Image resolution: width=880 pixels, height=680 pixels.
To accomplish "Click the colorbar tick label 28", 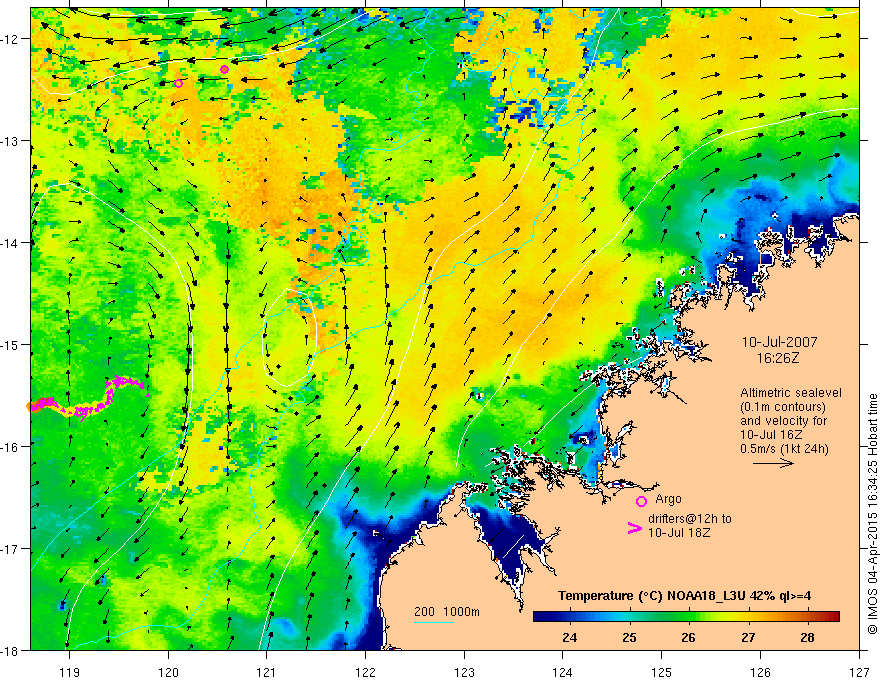I will (x=807, y=637).
